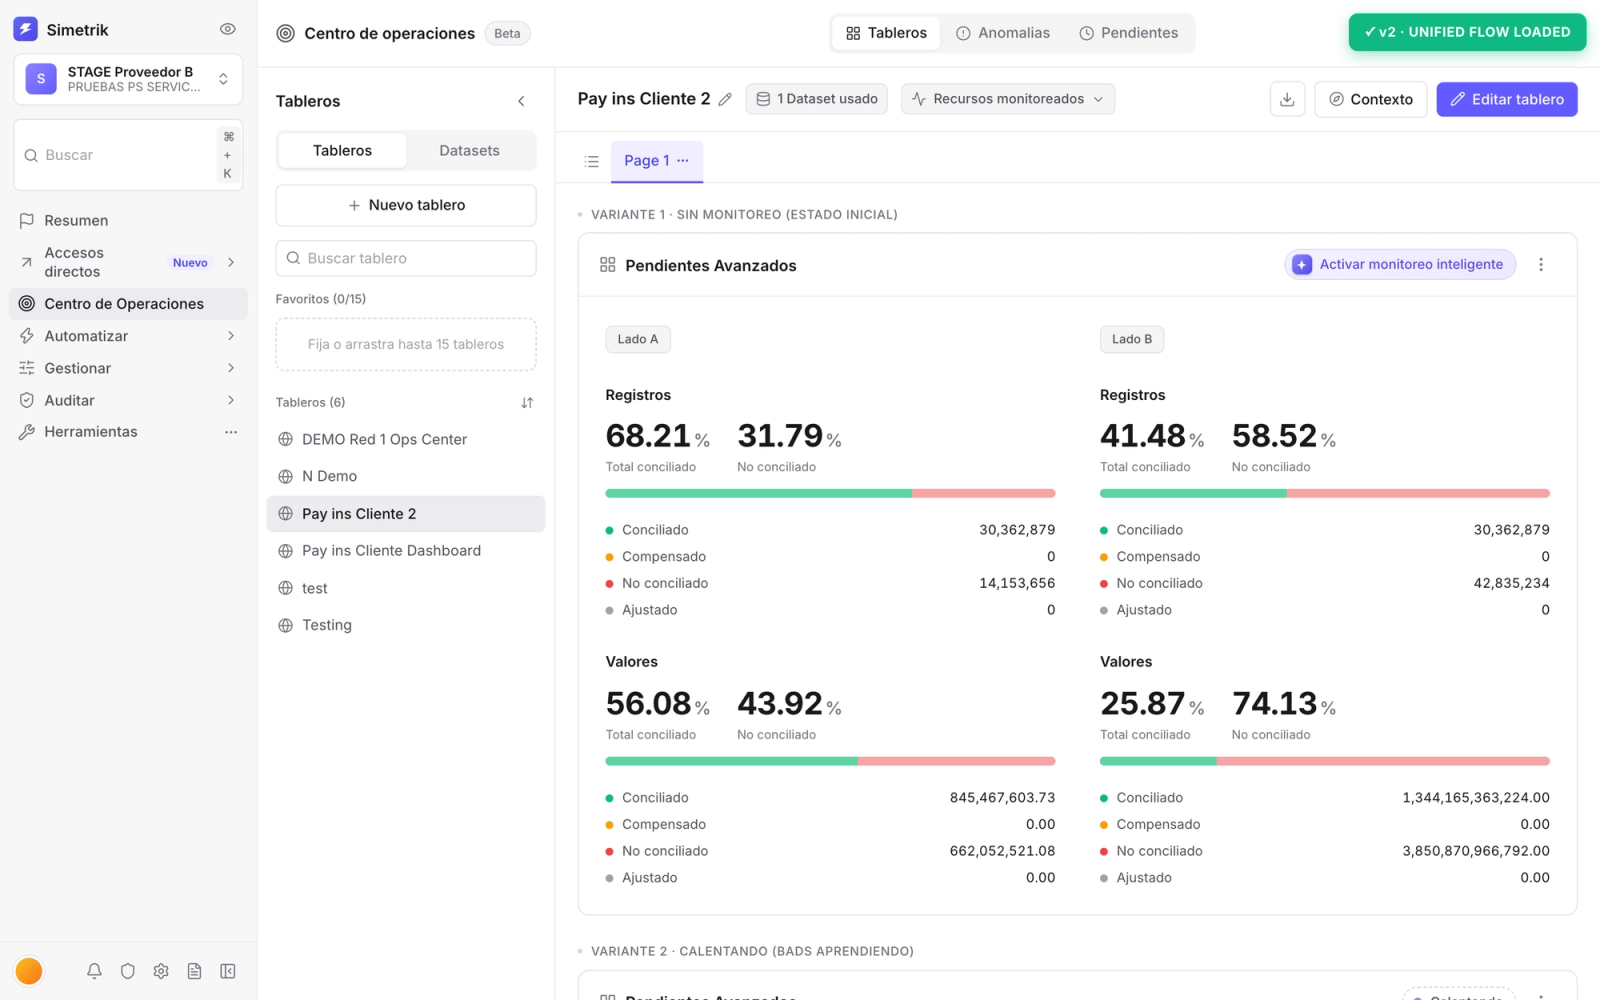Open the Testing board

click(x=406, y=625)
